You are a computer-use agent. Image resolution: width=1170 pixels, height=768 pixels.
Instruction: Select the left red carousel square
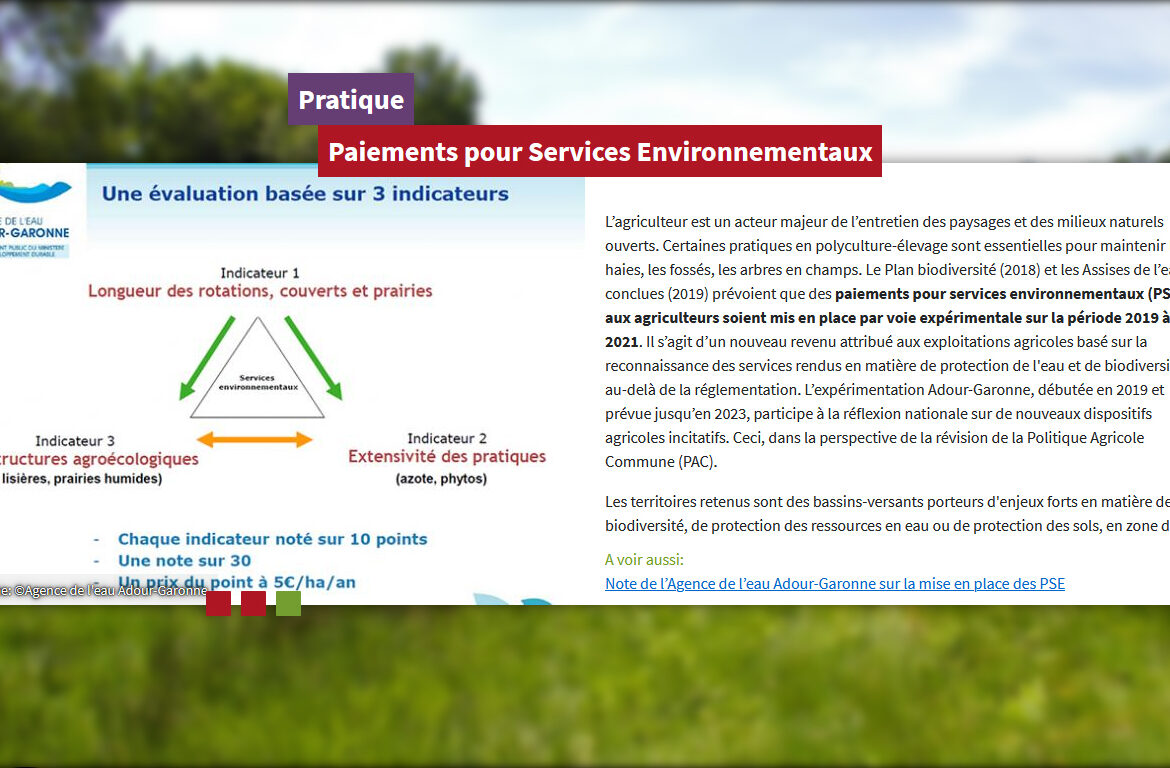(x=218, y=603)
